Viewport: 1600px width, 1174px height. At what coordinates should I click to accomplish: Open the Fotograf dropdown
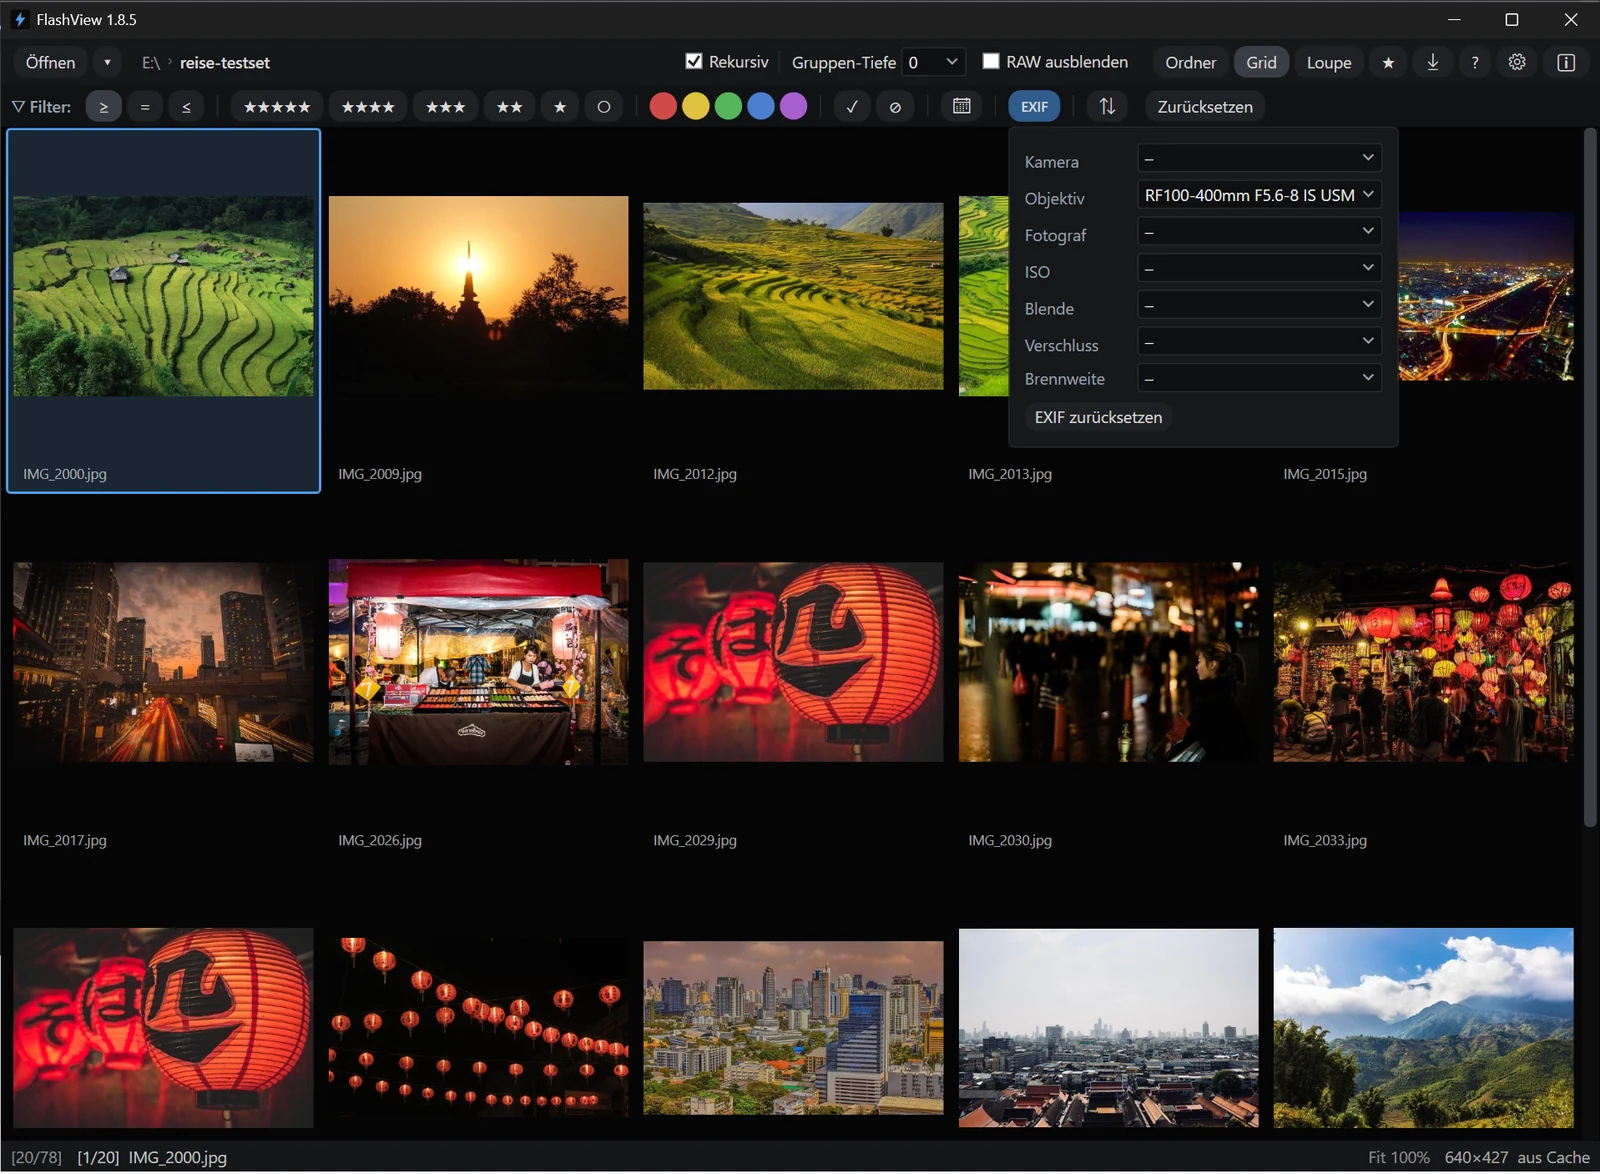coord(1259,231)
